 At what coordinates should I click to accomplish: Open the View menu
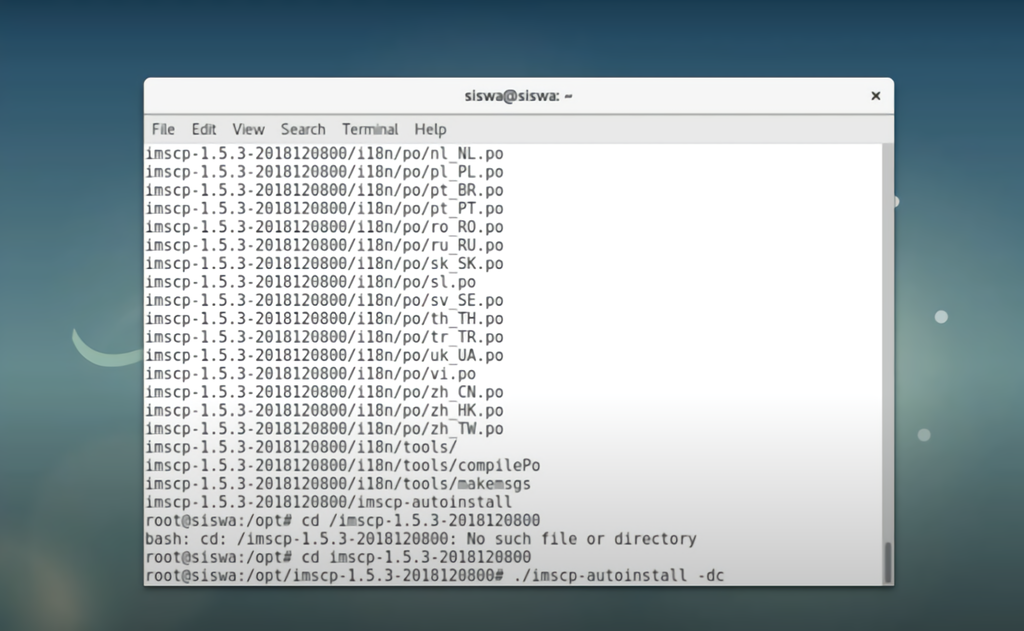point(249,129)
